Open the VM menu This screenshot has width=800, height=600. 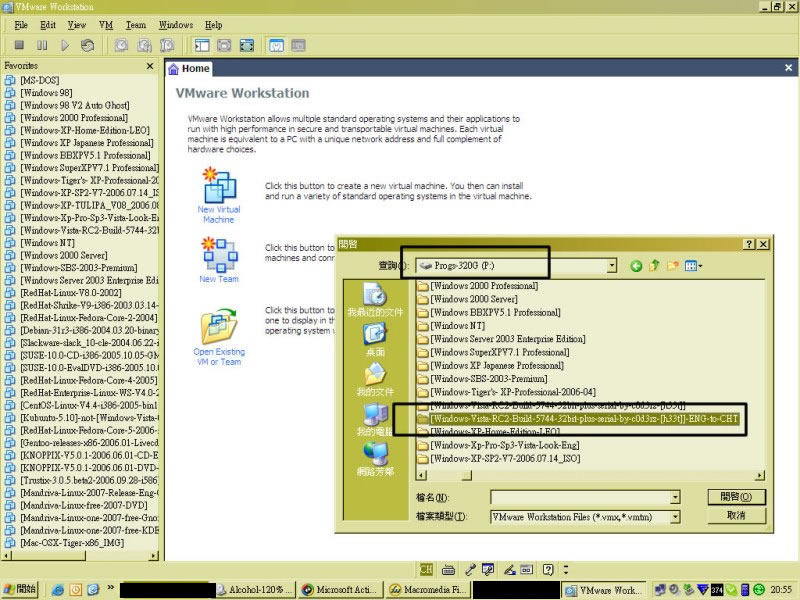click(106, 25)
